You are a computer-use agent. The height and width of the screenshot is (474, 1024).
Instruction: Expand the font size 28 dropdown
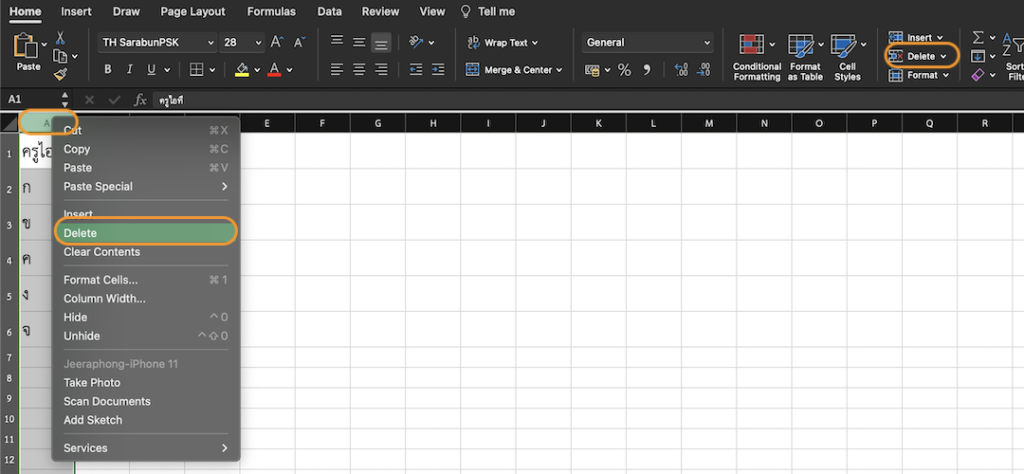pyautogui.click(x=258, y=43)
